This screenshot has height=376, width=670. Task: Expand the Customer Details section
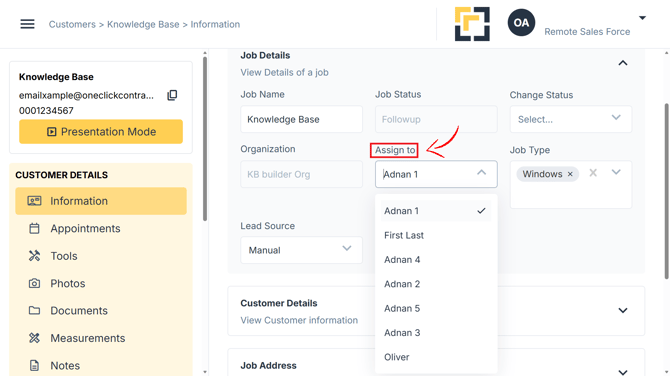point(623,311)
